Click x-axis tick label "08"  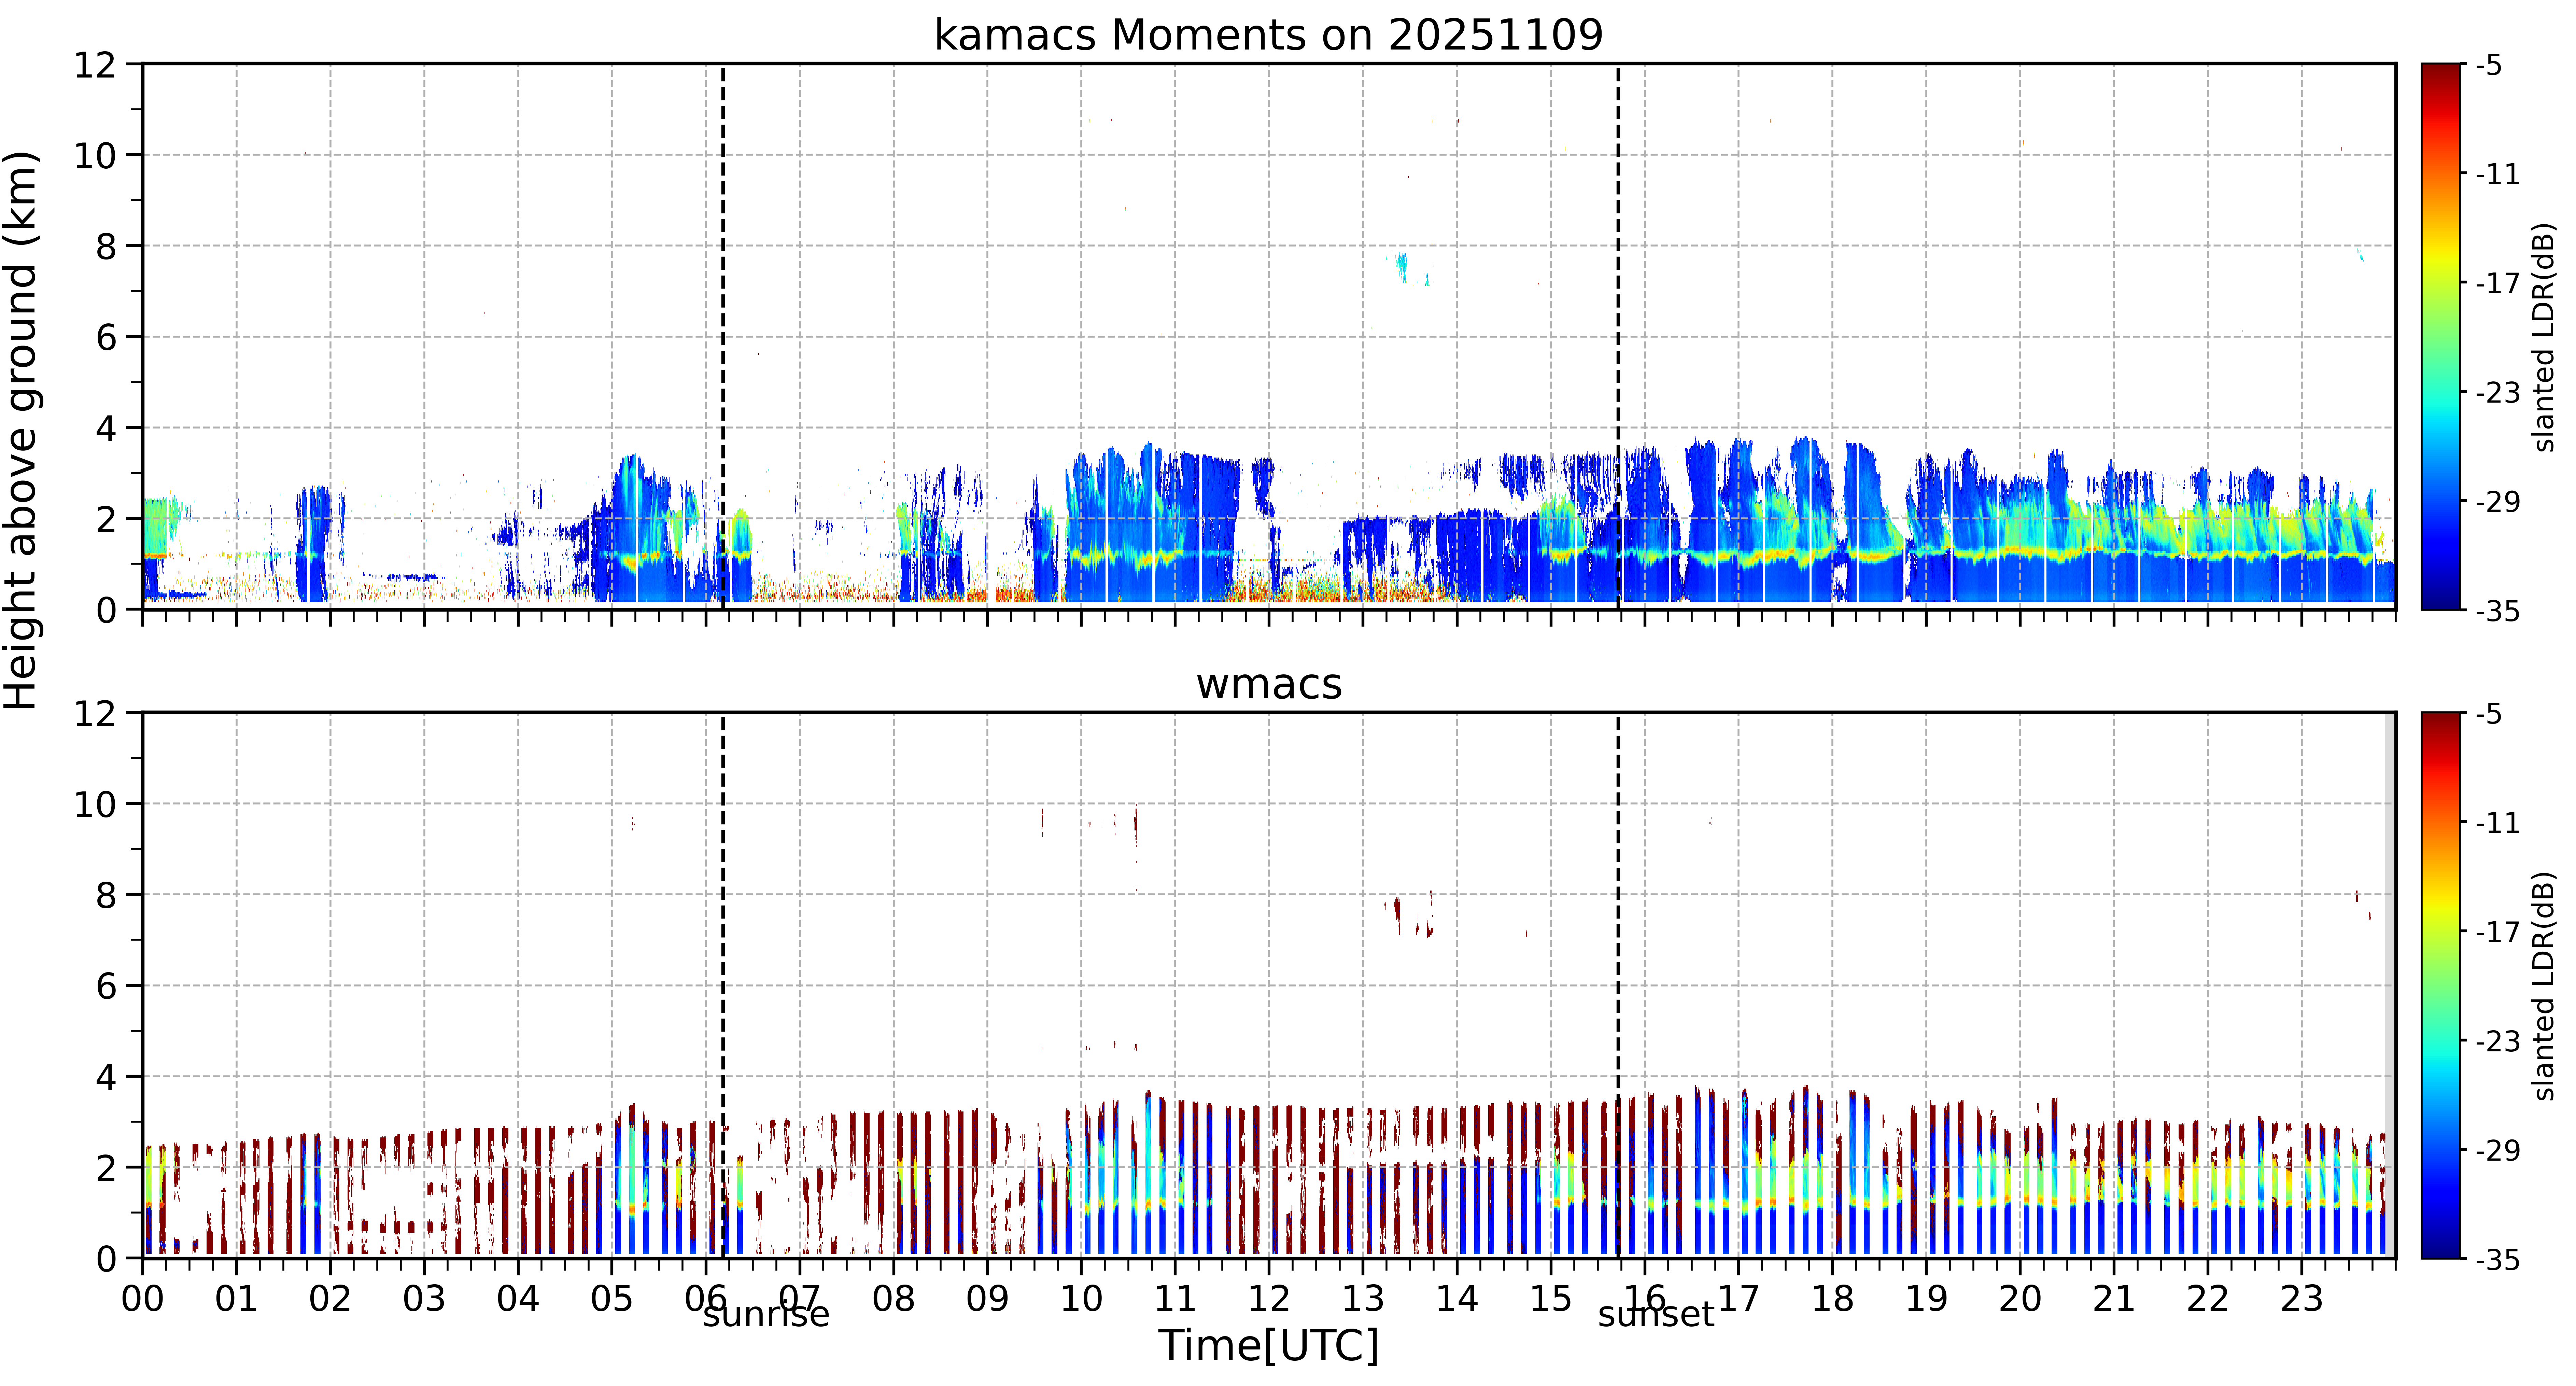[x=893, y=1299]
